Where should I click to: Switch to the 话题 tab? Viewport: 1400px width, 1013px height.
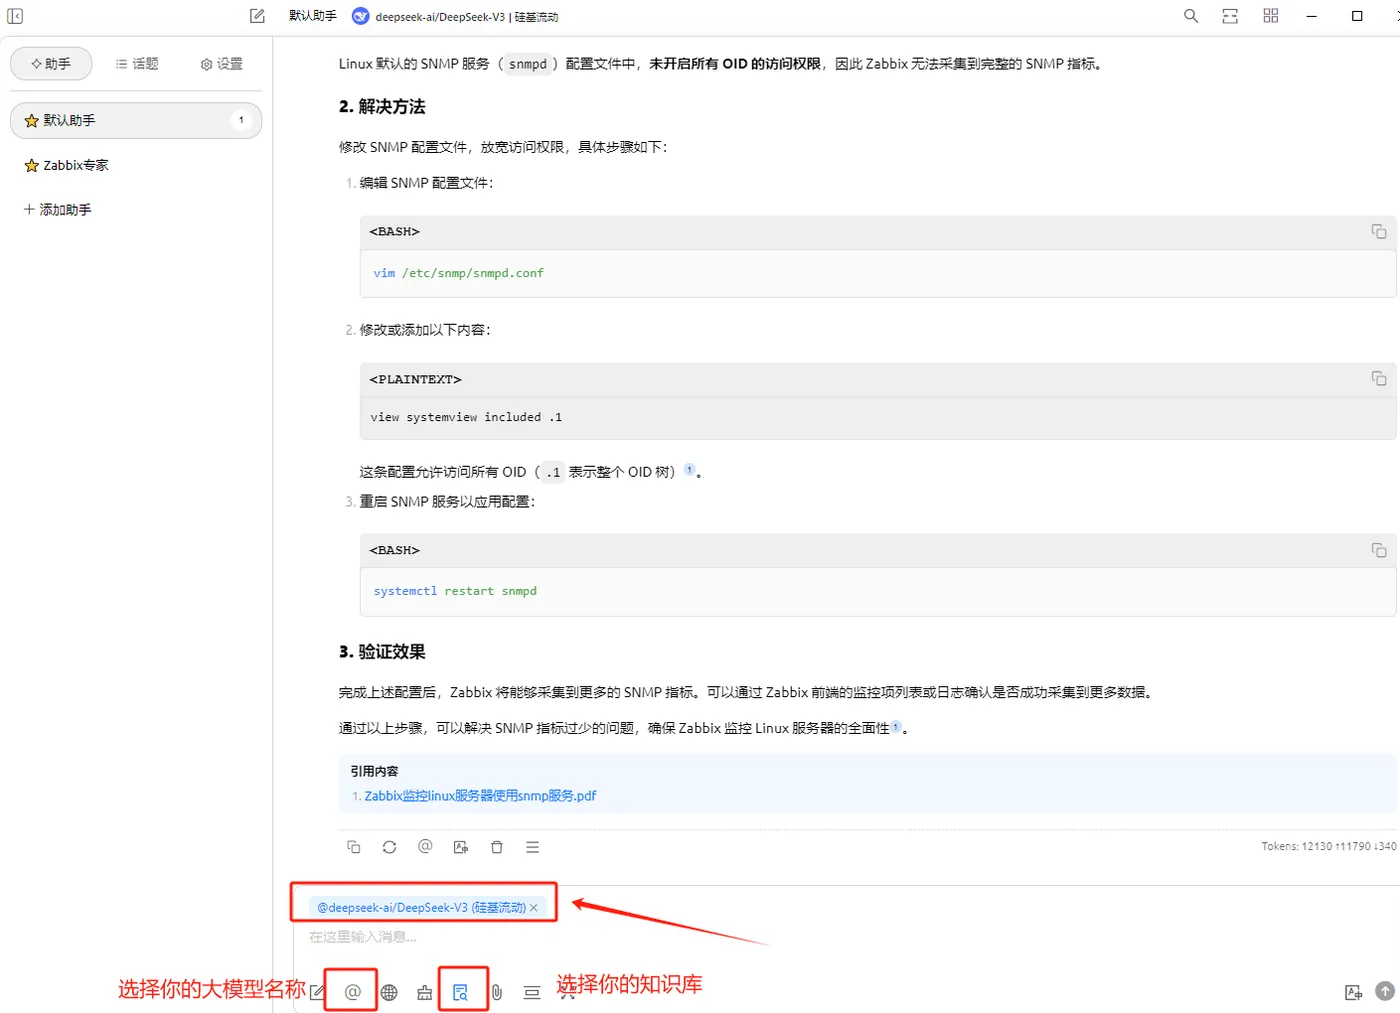[137, 64]
